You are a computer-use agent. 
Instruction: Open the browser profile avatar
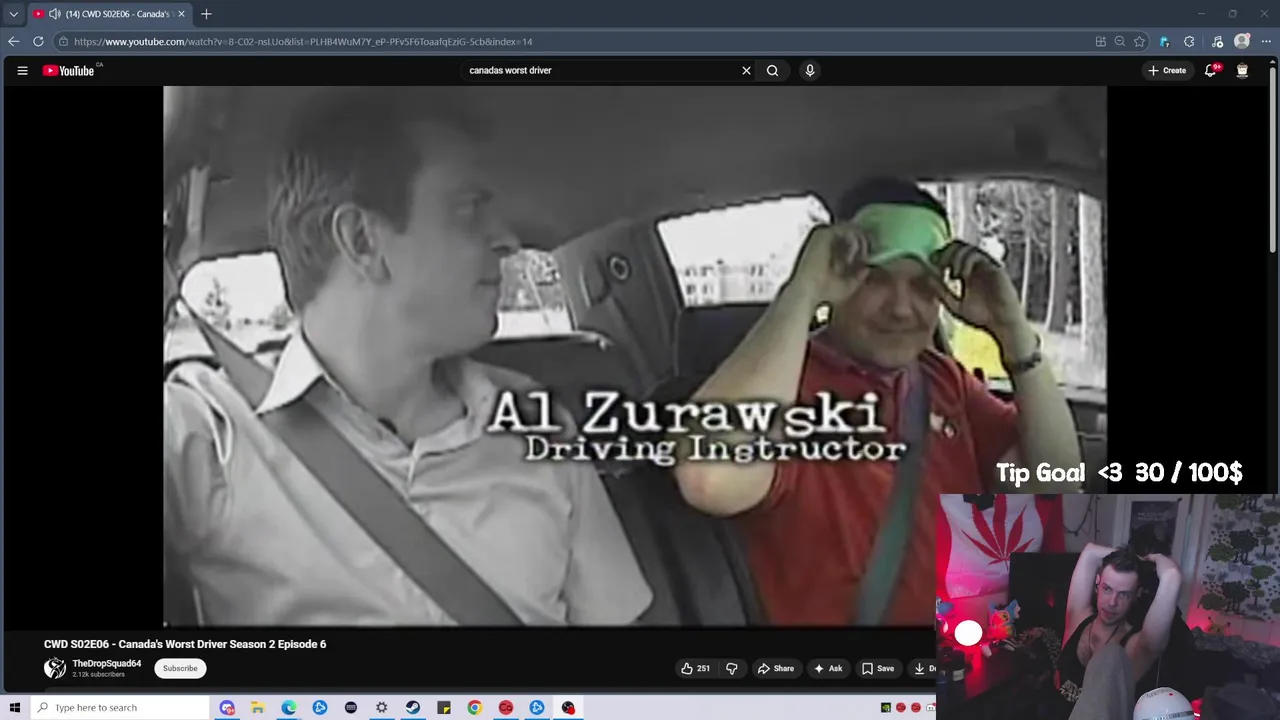[x=1242, y=41]
